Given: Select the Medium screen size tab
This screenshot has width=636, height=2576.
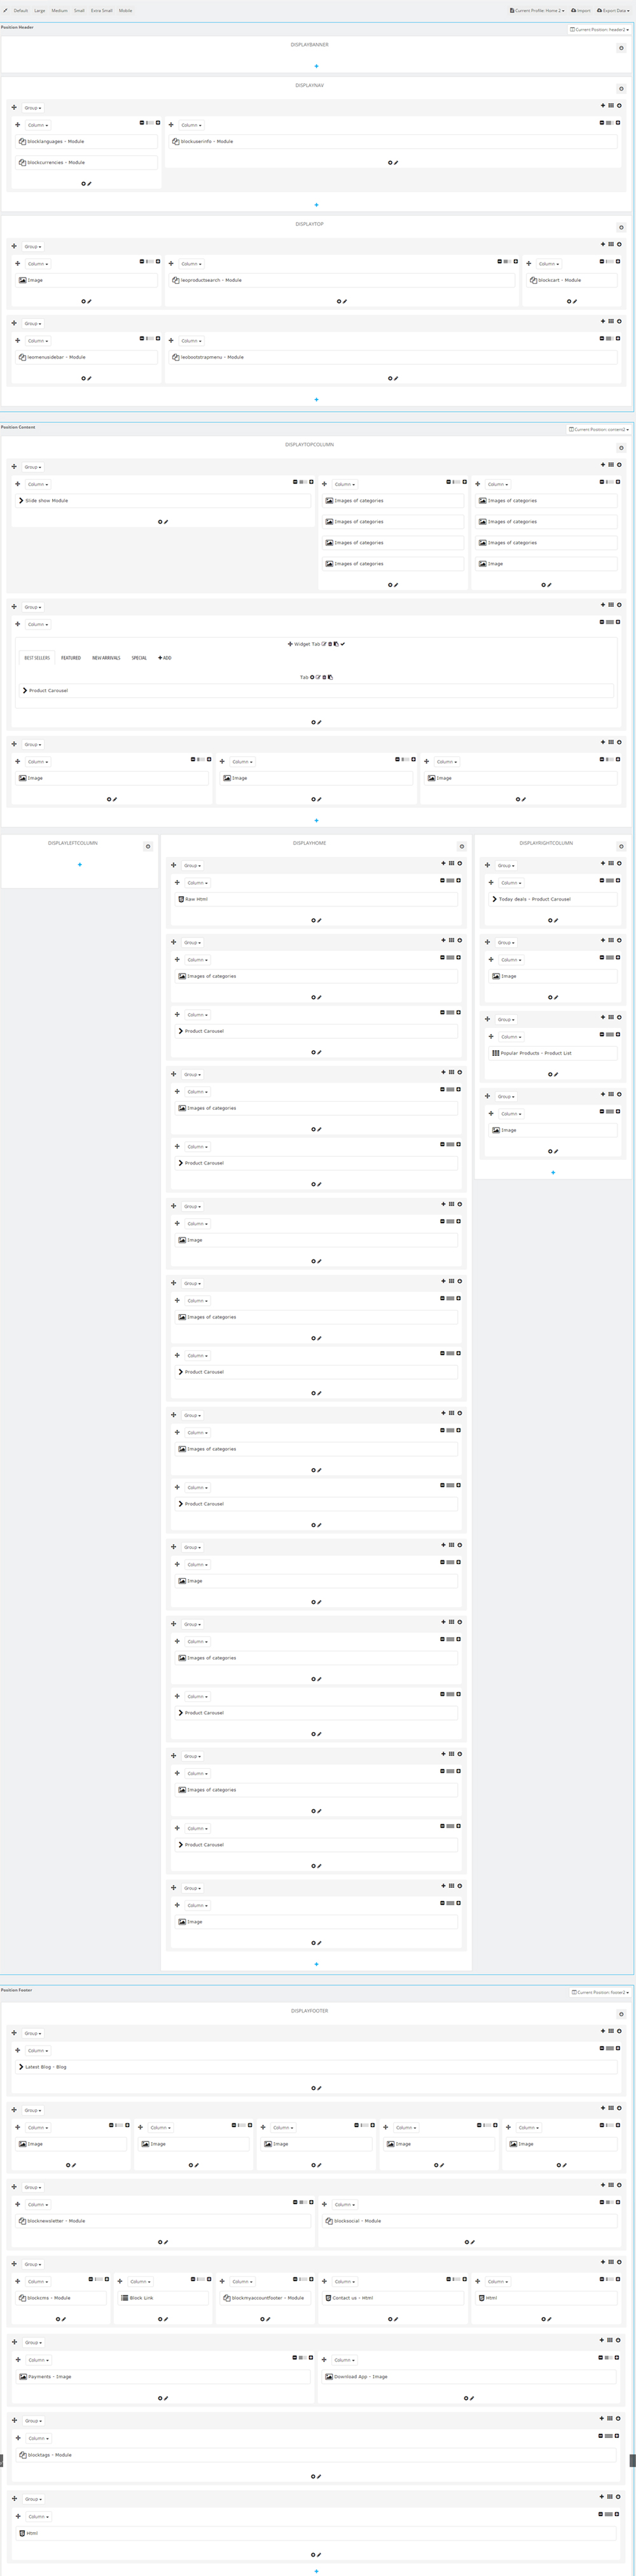Looking at the screenshot, I should click(60, 11).
